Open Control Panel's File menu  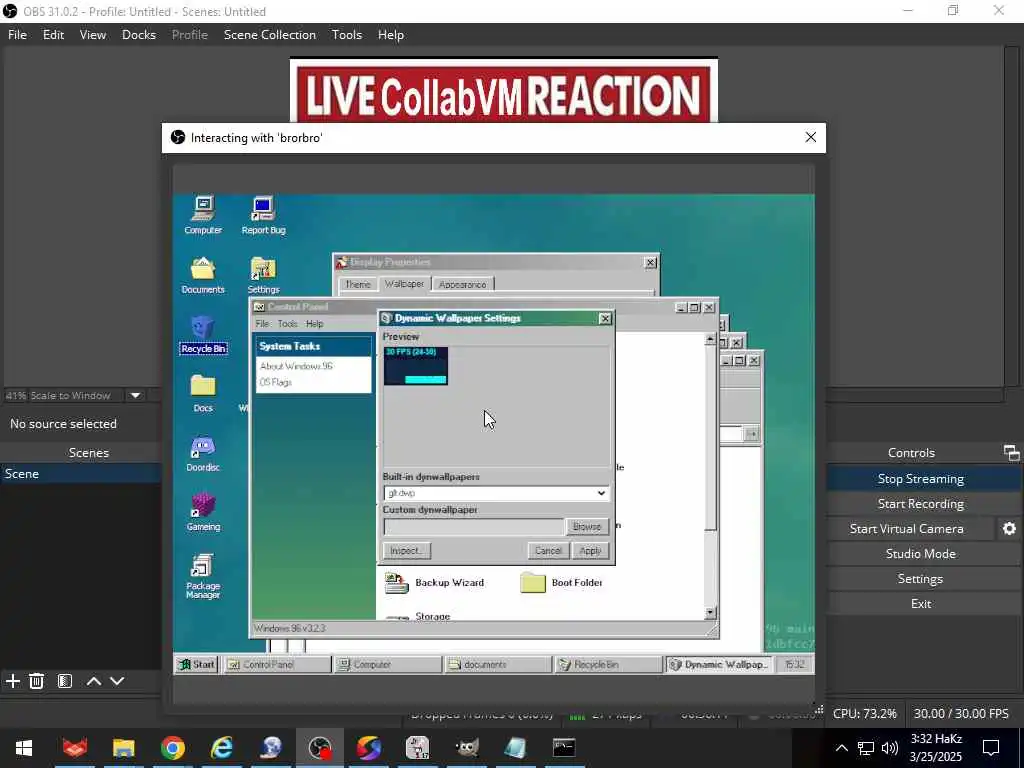tap(262, 323)
